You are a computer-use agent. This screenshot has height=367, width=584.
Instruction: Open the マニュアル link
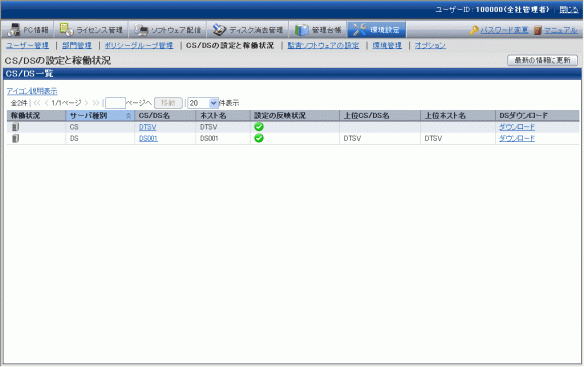pos(561,30)
